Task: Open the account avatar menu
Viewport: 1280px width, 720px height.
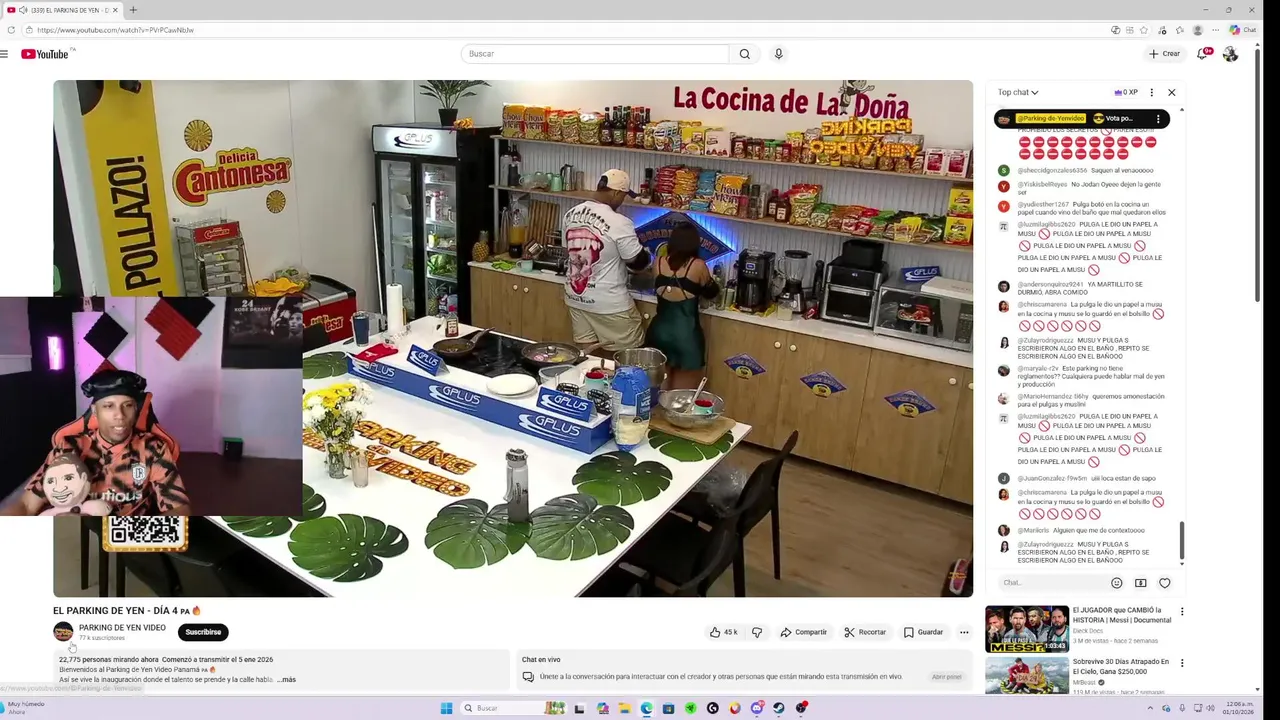Action: point(1230,54)
